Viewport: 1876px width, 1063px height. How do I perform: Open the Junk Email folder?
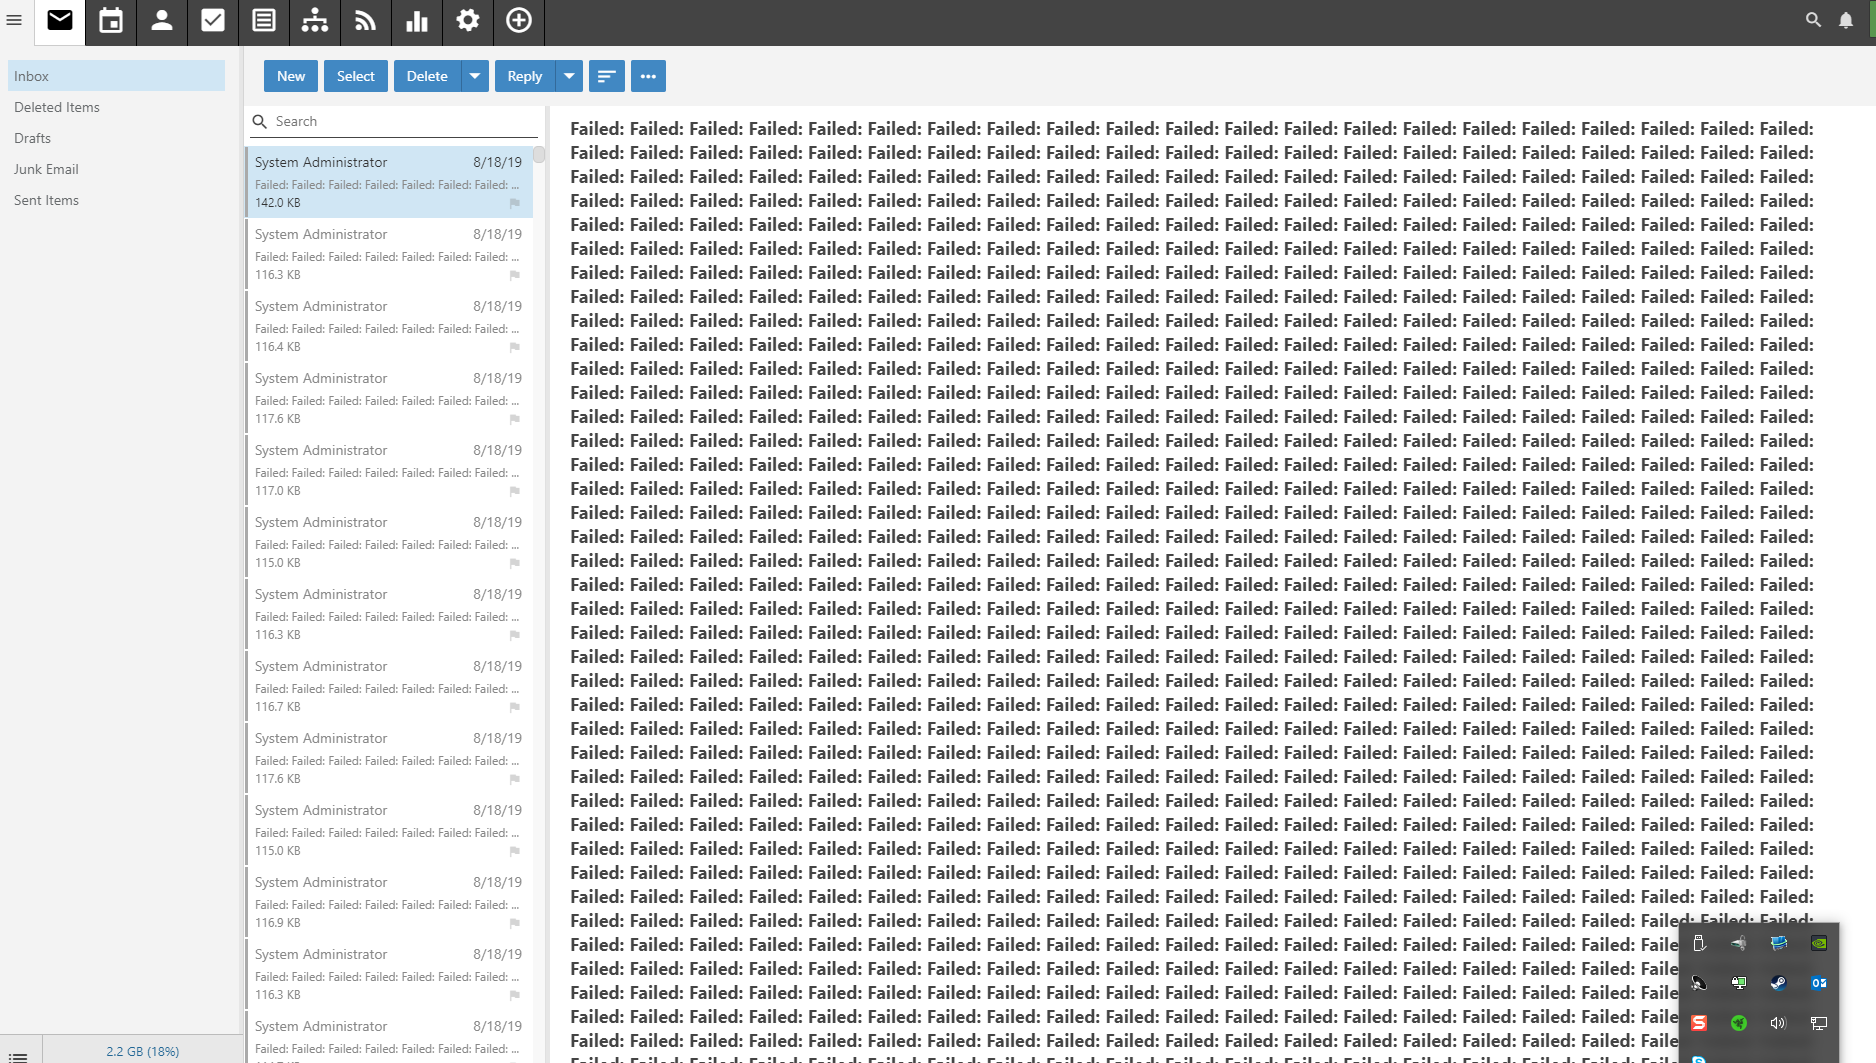46,169
